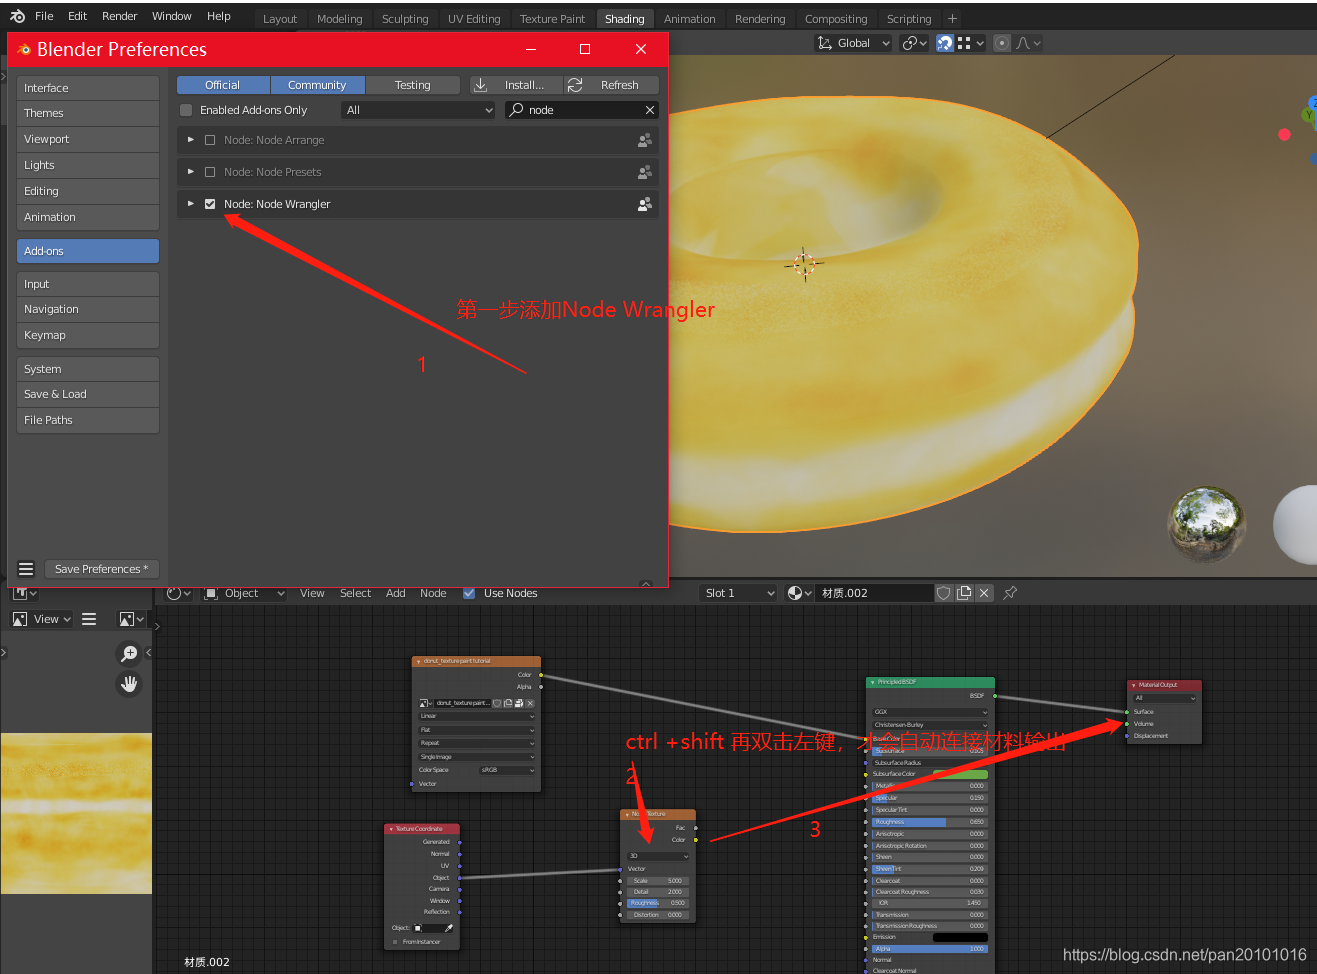Toggle proportional editing in the viewport header

1001,43
